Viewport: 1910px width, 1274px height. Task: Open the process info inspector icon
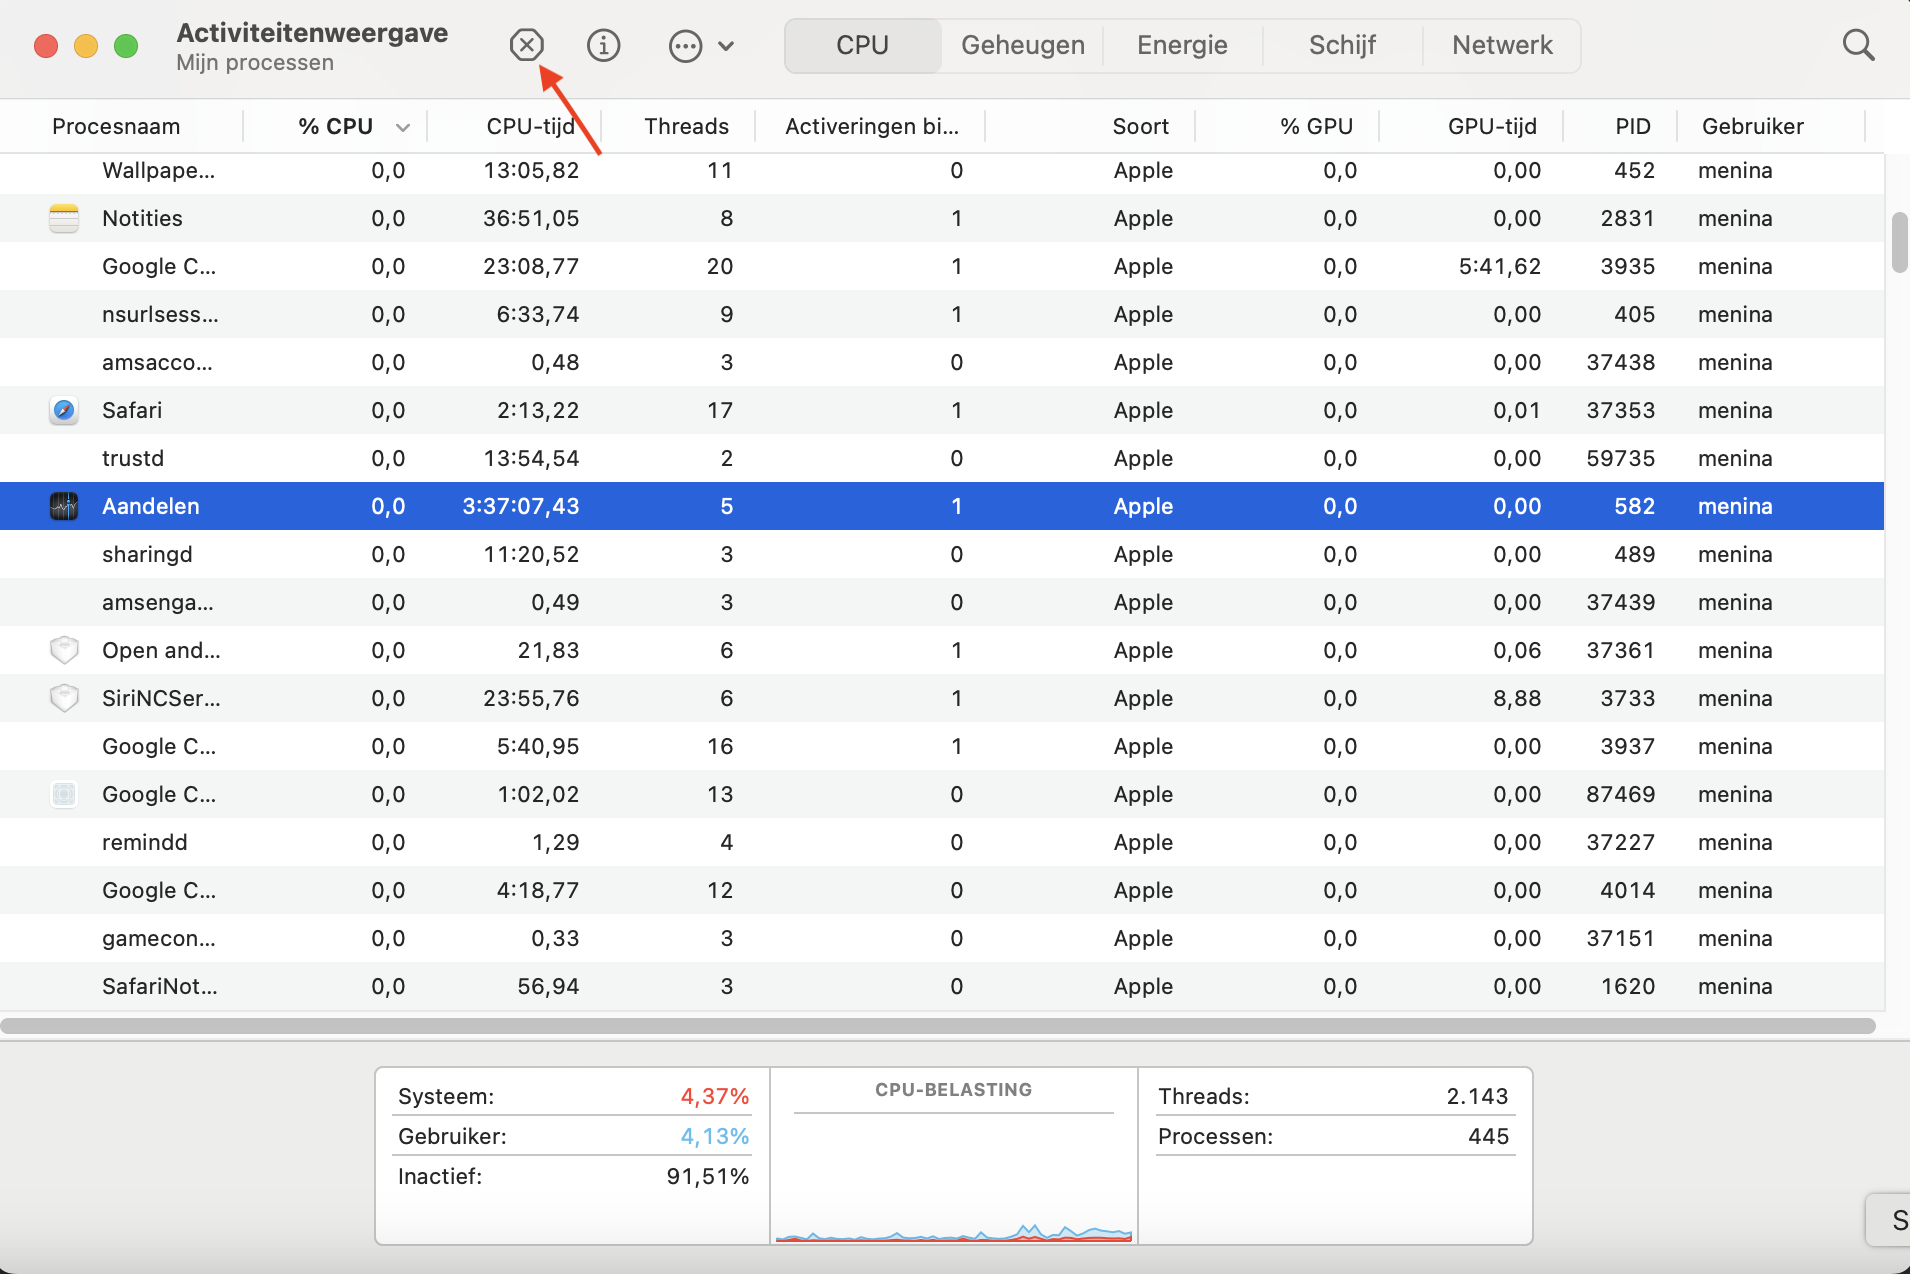[x=603, y=45]
